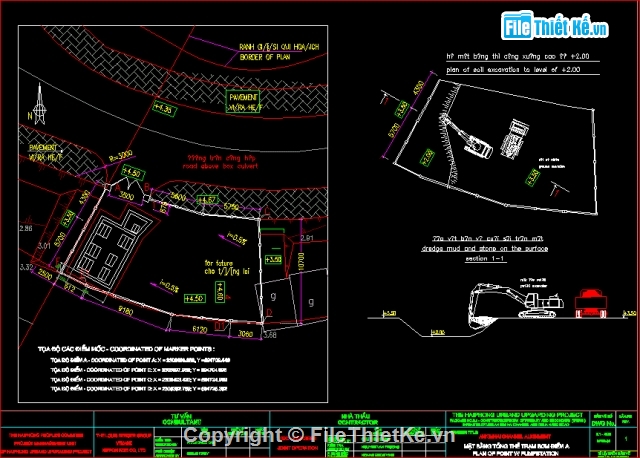Viewport: 640px width, 458px height.
Task: Select the 'CONTRACTOR' title block heading
Action: pos(358,422)
